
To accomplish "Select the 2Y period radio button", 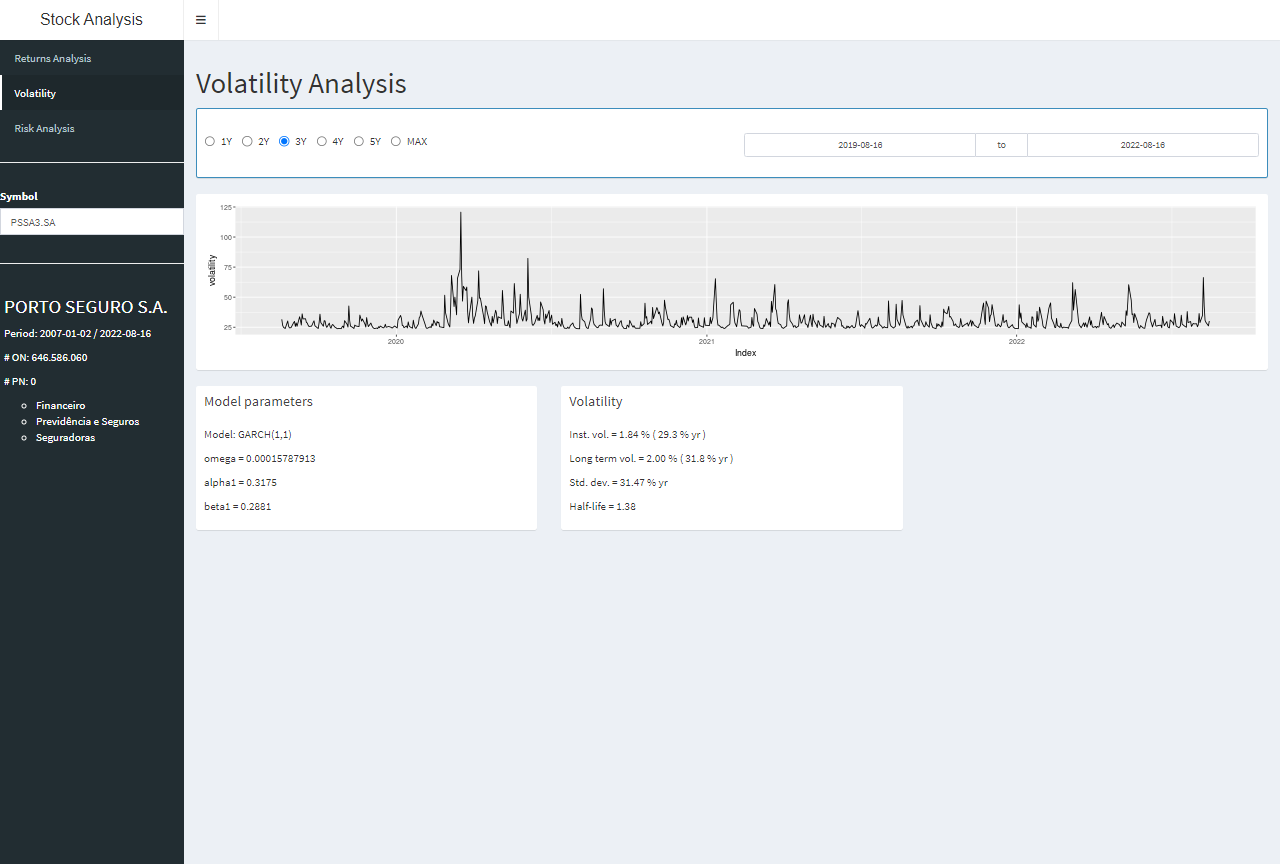I will pyautogui.click(x=247, y=141).
